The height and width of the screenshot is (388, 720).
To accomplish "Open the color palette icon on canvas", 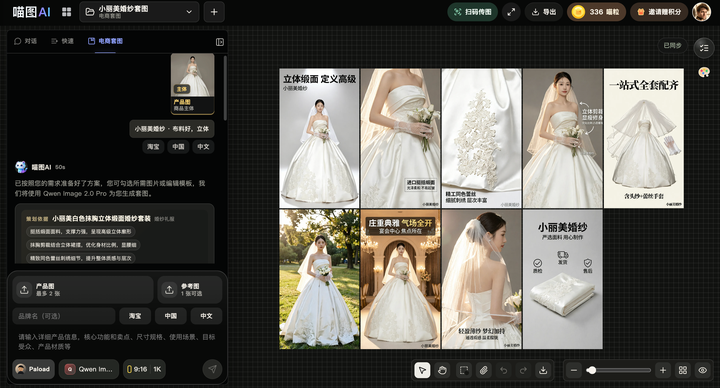I will [704, 72].
